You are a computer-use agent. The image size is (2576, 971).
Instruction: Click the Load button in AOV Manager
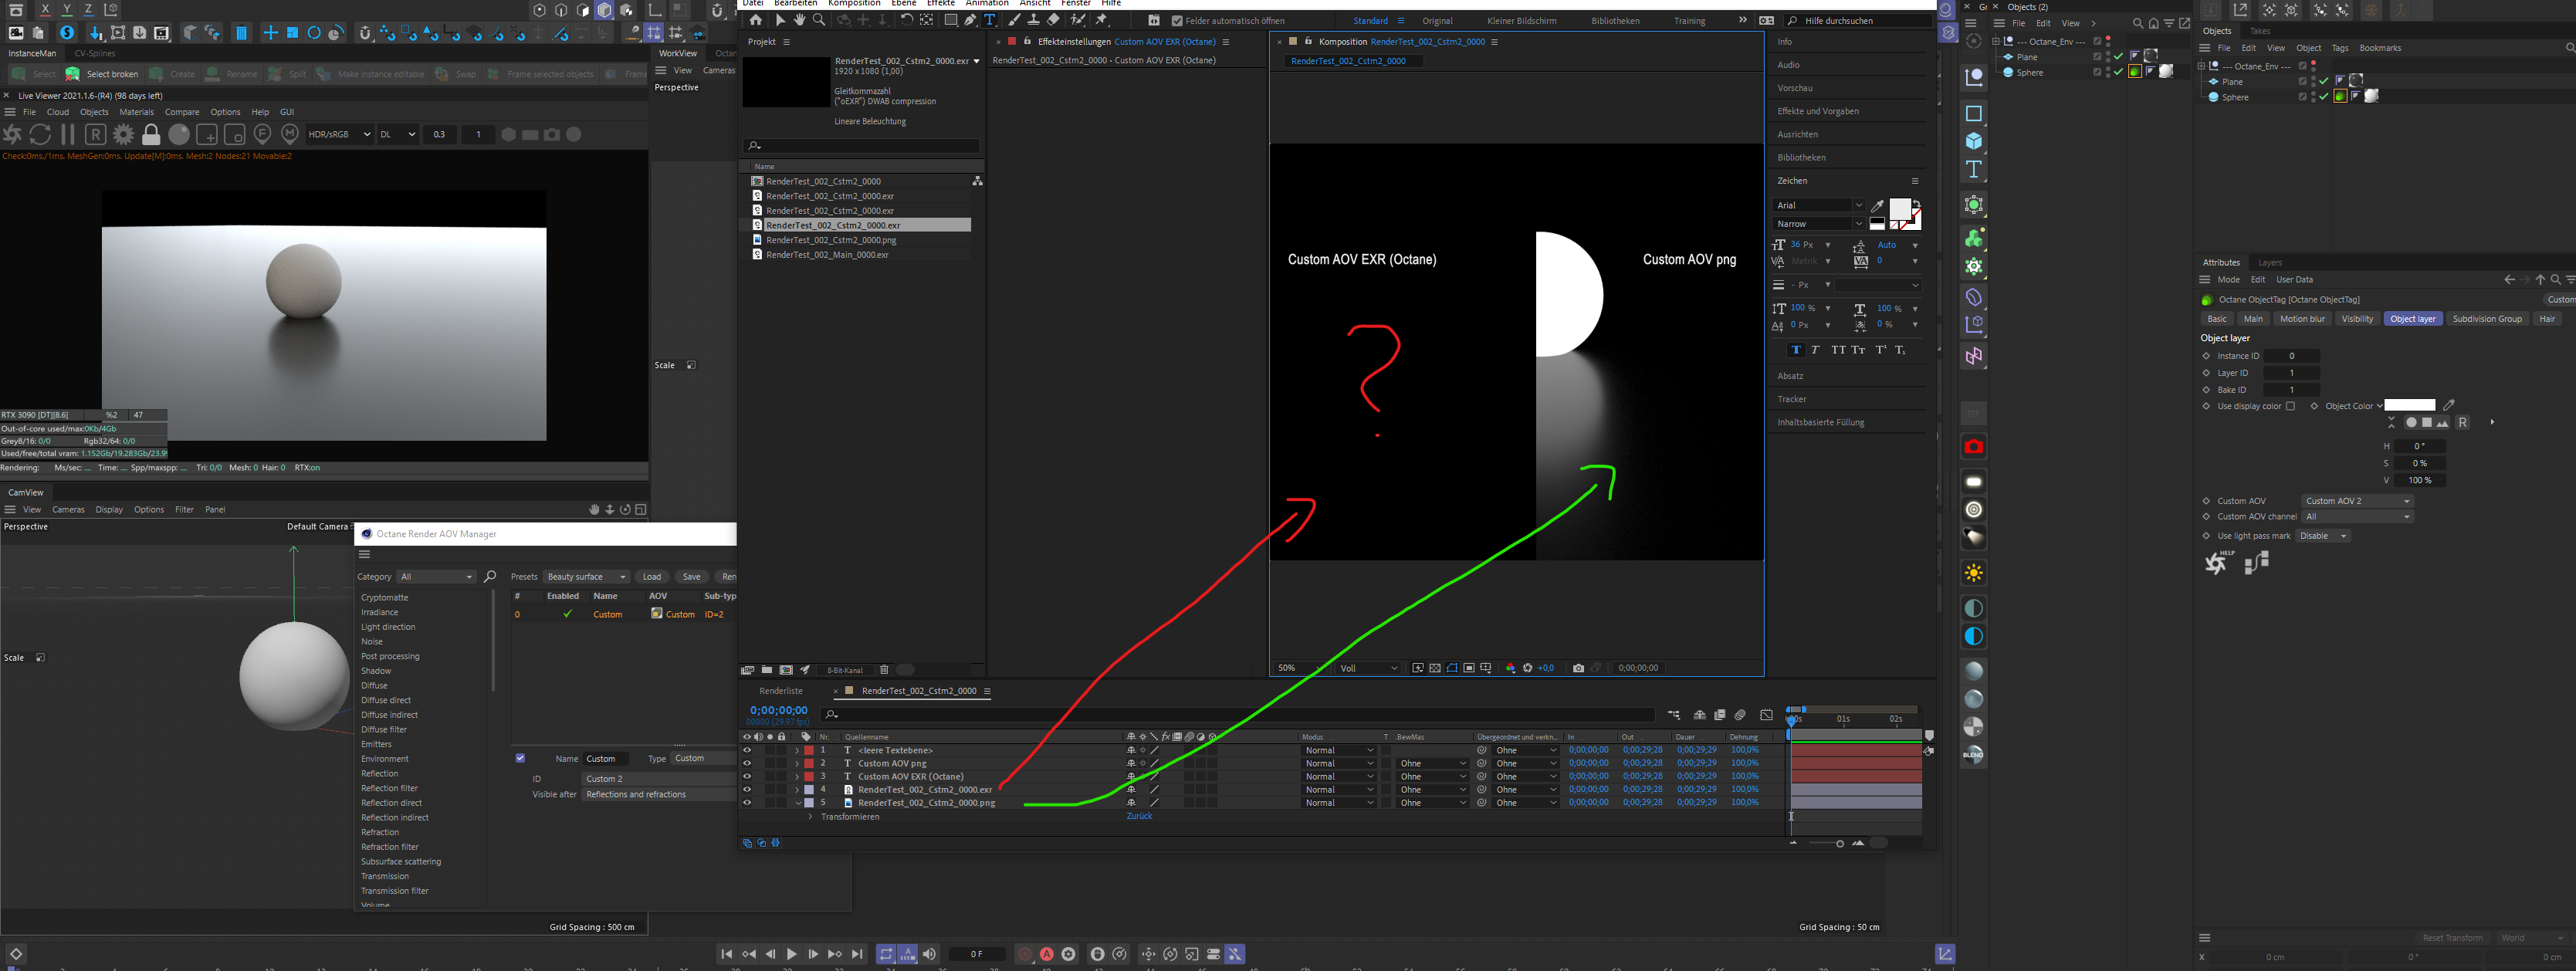[651, 577]
